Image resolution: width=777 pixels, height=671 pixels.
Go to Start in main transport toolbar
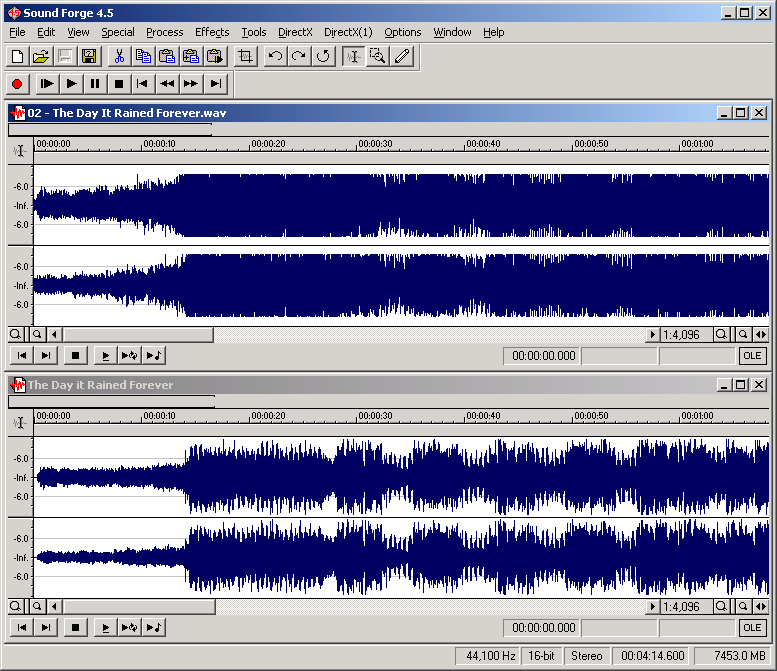coord(142,84)
